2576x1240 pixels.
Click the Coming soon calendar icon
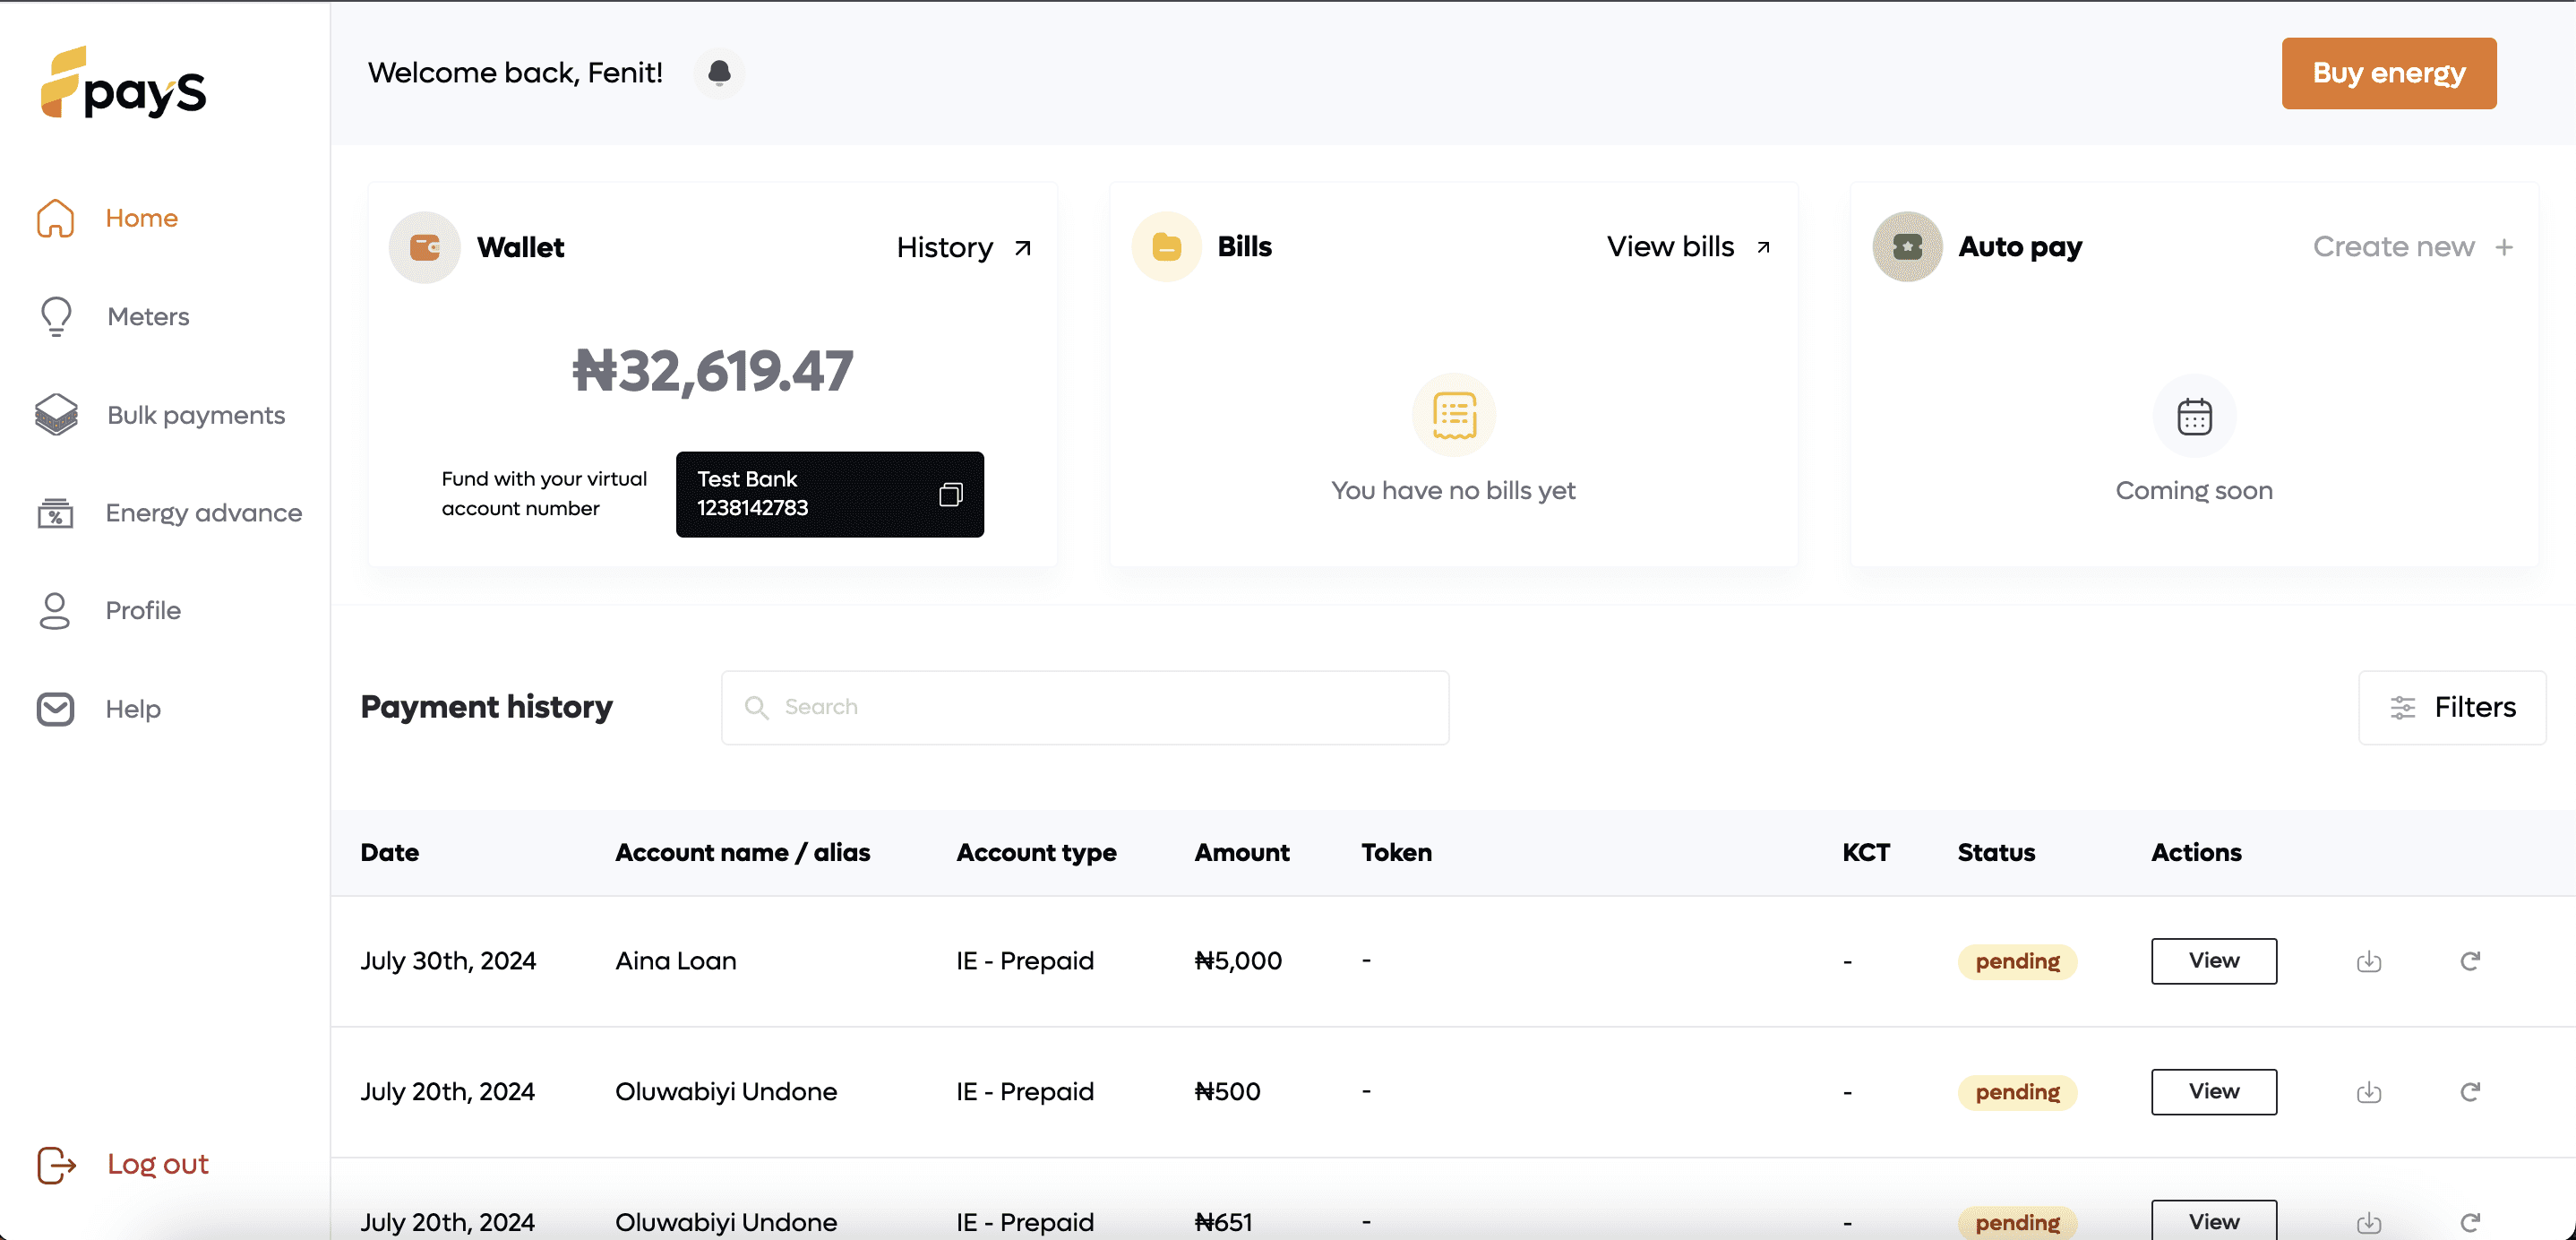click(2194, 415)
